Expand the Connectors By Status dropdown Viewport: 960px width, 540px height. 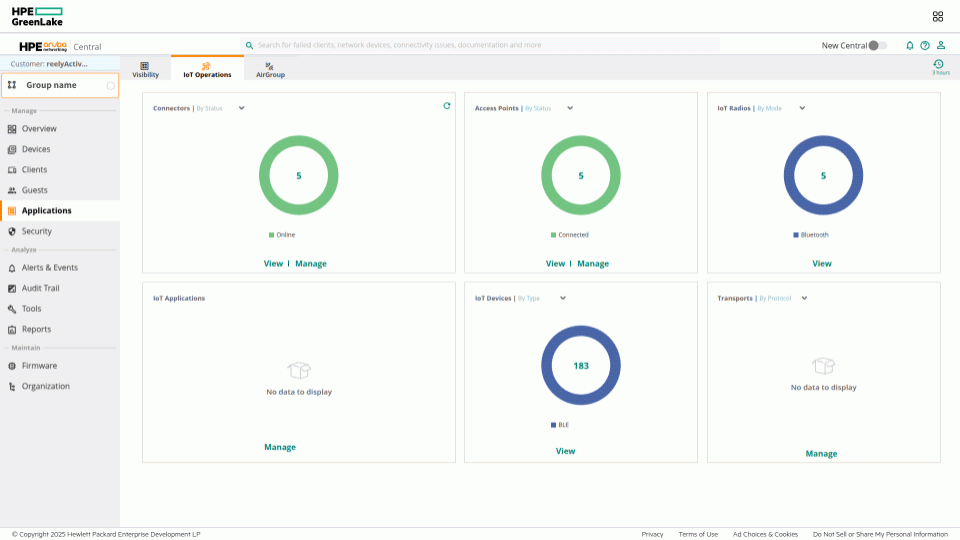(241, 108)
